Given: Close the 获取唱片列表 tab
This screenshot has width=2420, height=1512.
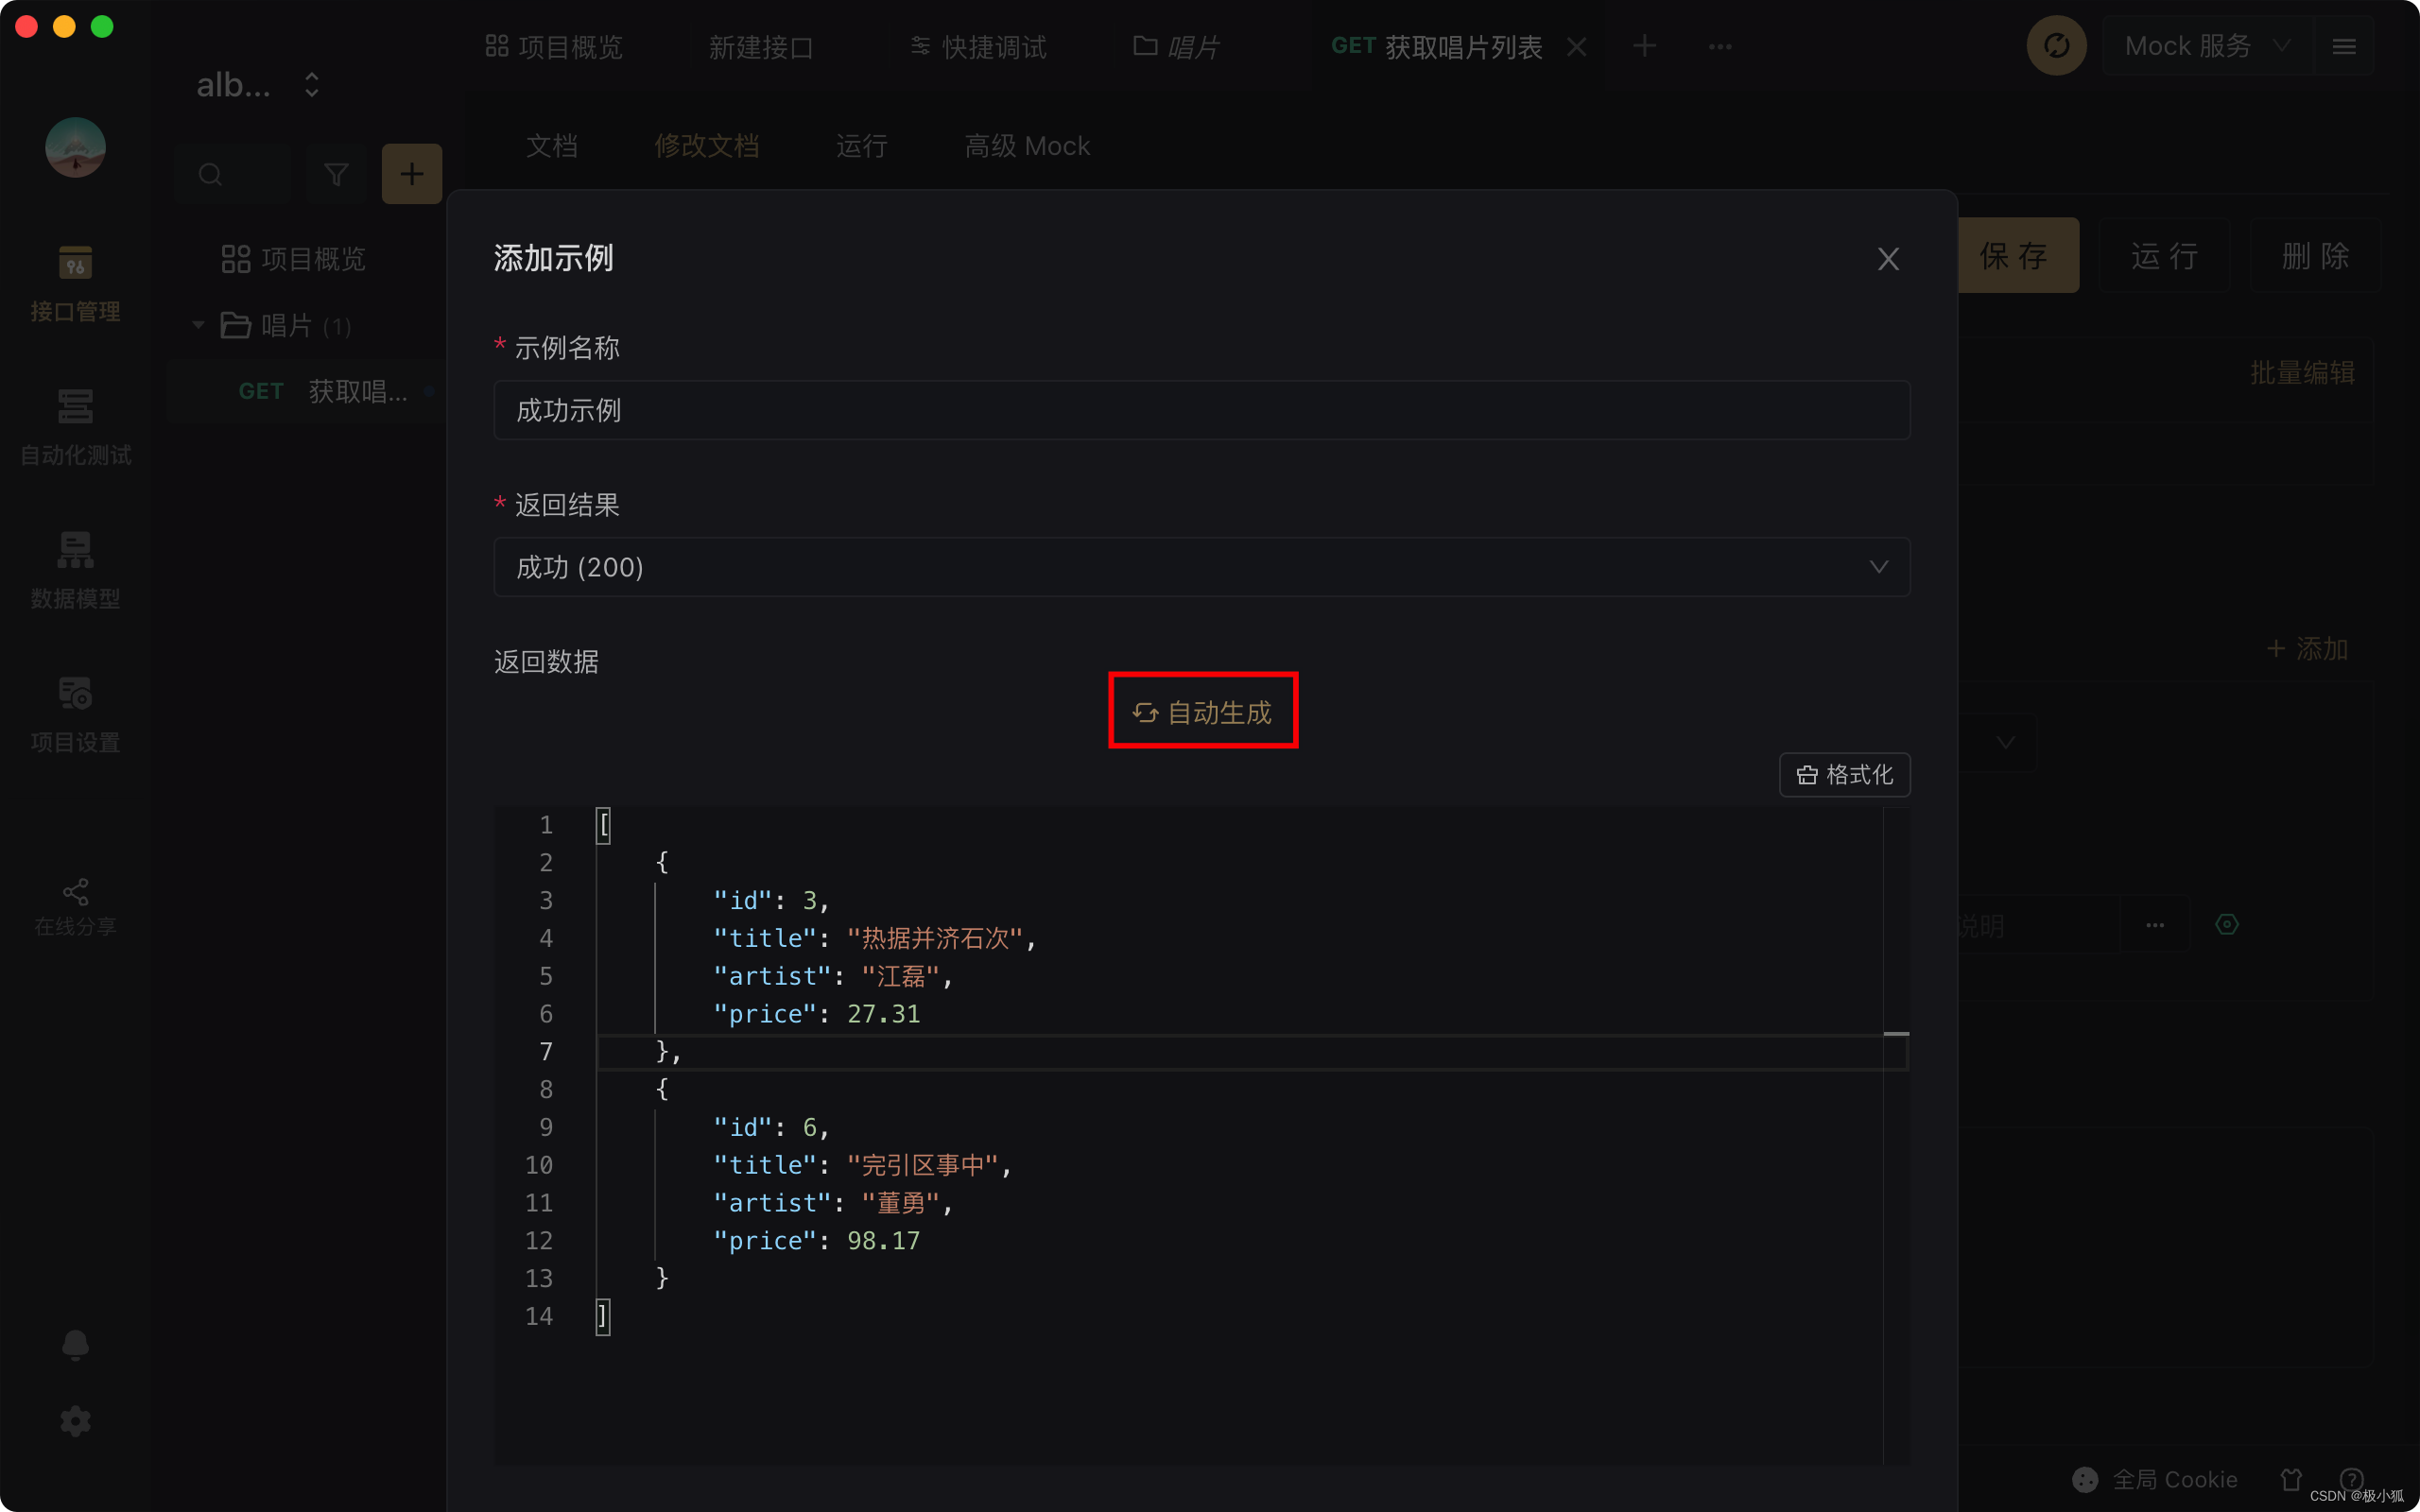Looking at the screenshot, I should point(1577,47).
